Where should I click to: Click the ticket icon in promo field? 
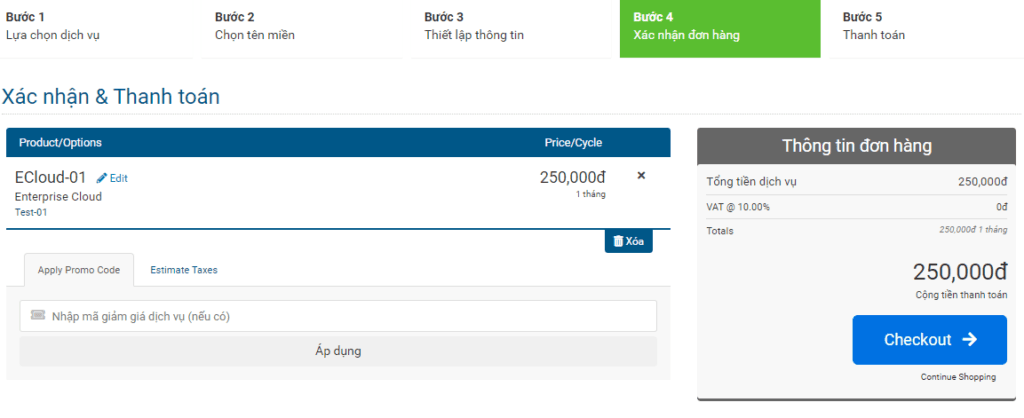click(38, 315)
